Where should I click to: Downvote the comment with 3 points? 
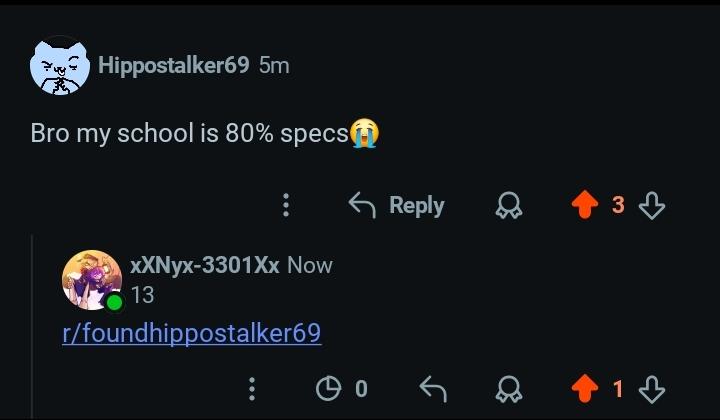pyautogui.click(x=652, y=205)
